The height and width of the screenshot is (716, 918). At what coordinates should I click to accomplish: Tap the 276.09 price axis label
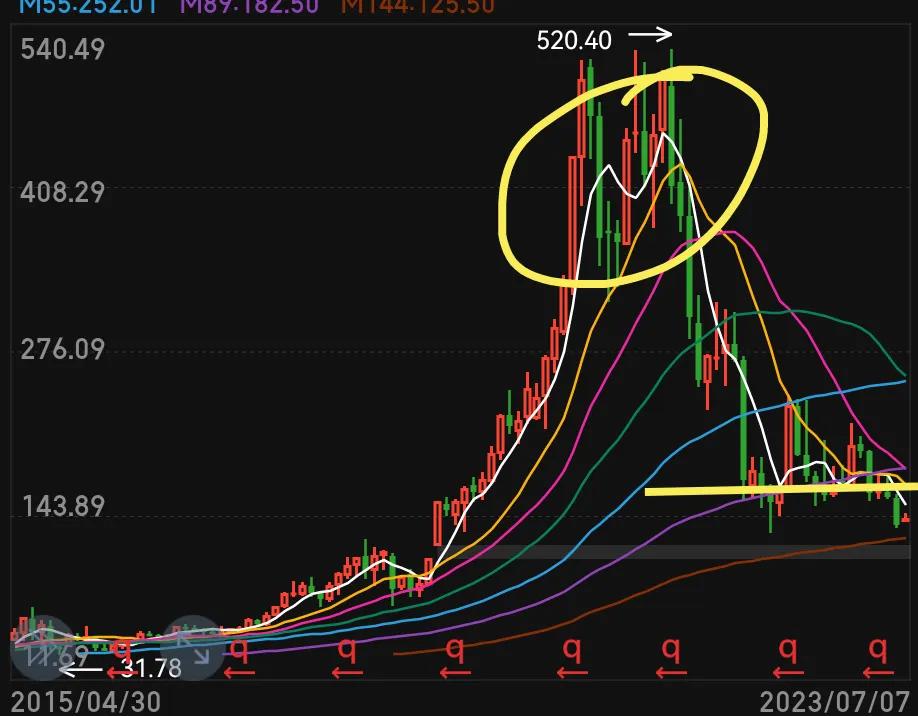(x=63, y=350)
